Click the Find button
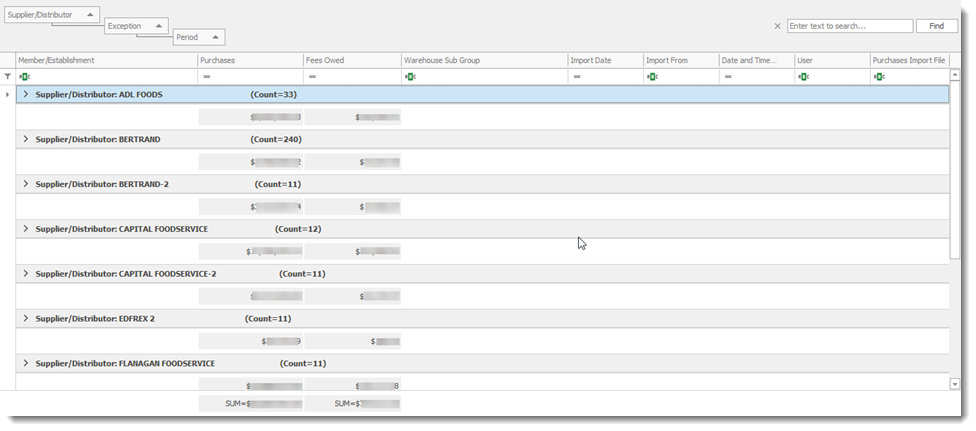This screenshot has width=976, height=431. [936, 26]
